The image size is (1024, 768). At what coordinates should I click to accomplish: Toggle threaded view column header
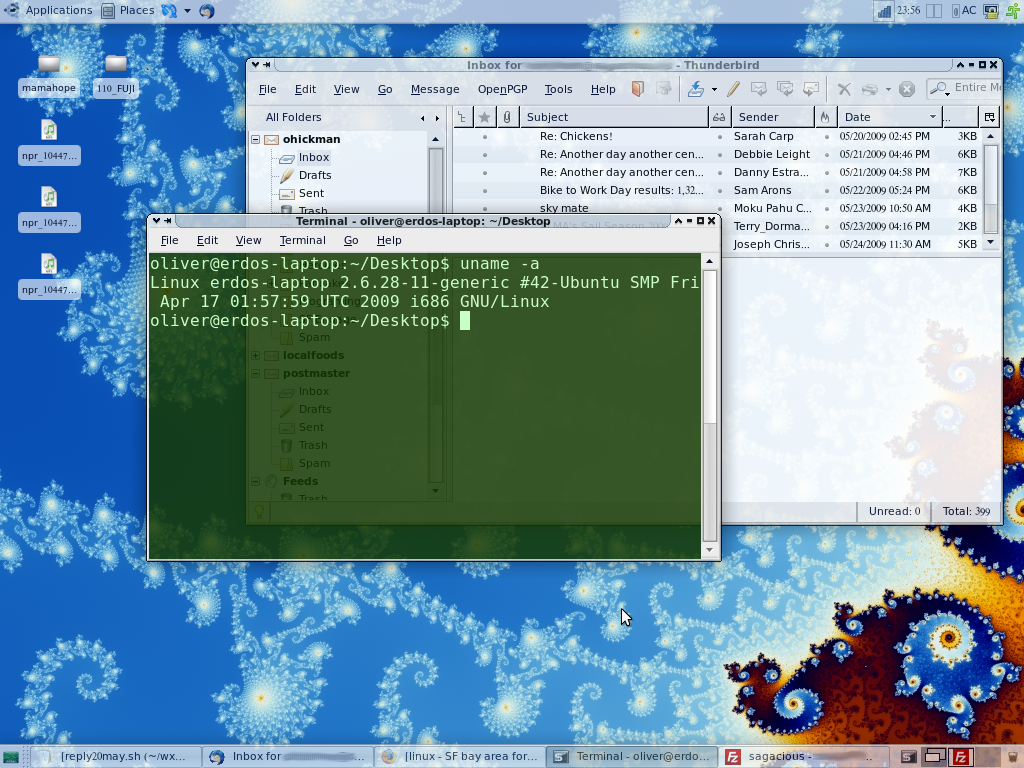point(462,117)
